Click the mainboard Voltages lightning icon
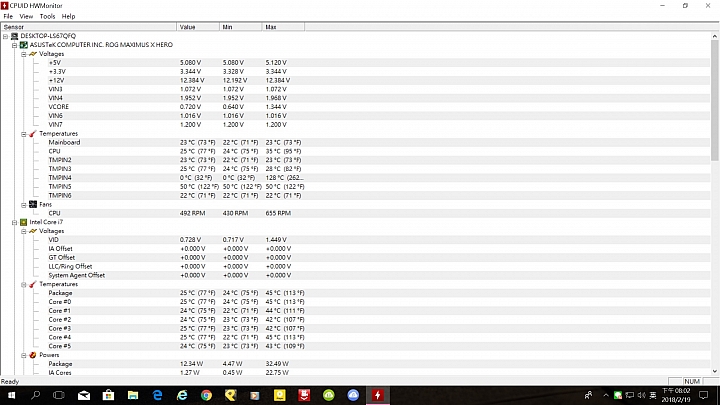720x405 pixels. pyautogui.click(x=33, y=54)
